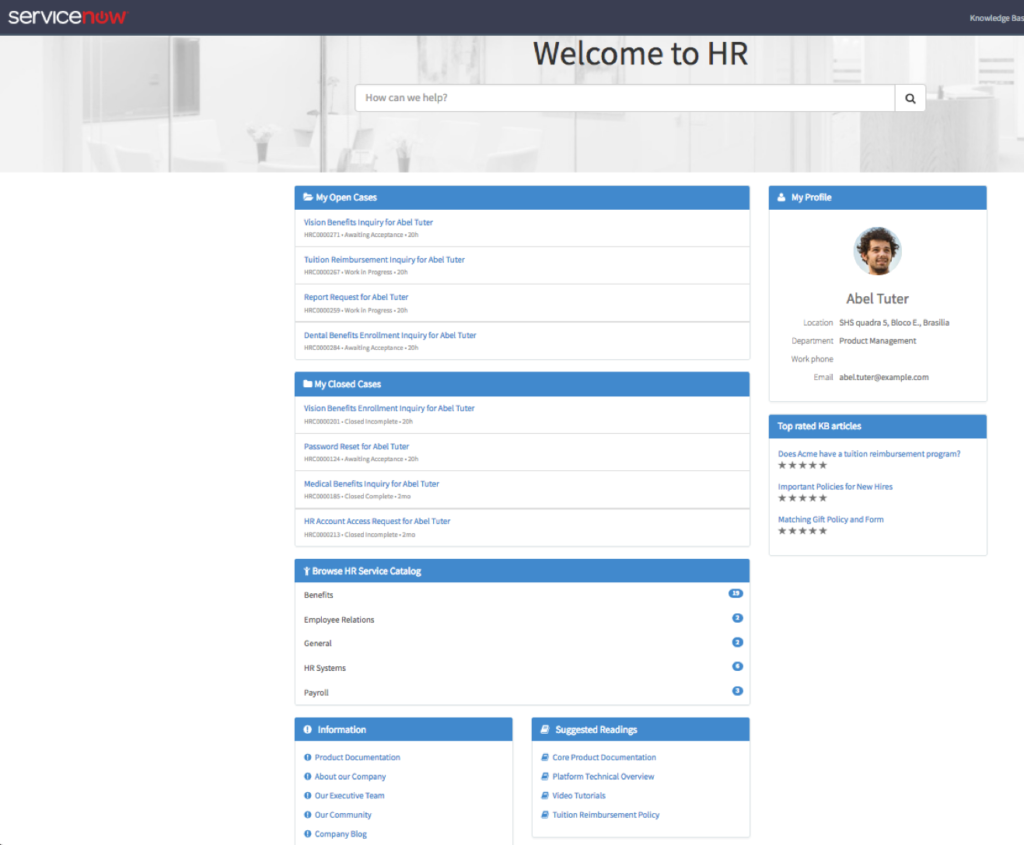1024x845 pixels.
Task: Open the Matching Gift Policy and Form article
Action: (x=831, y=519)
